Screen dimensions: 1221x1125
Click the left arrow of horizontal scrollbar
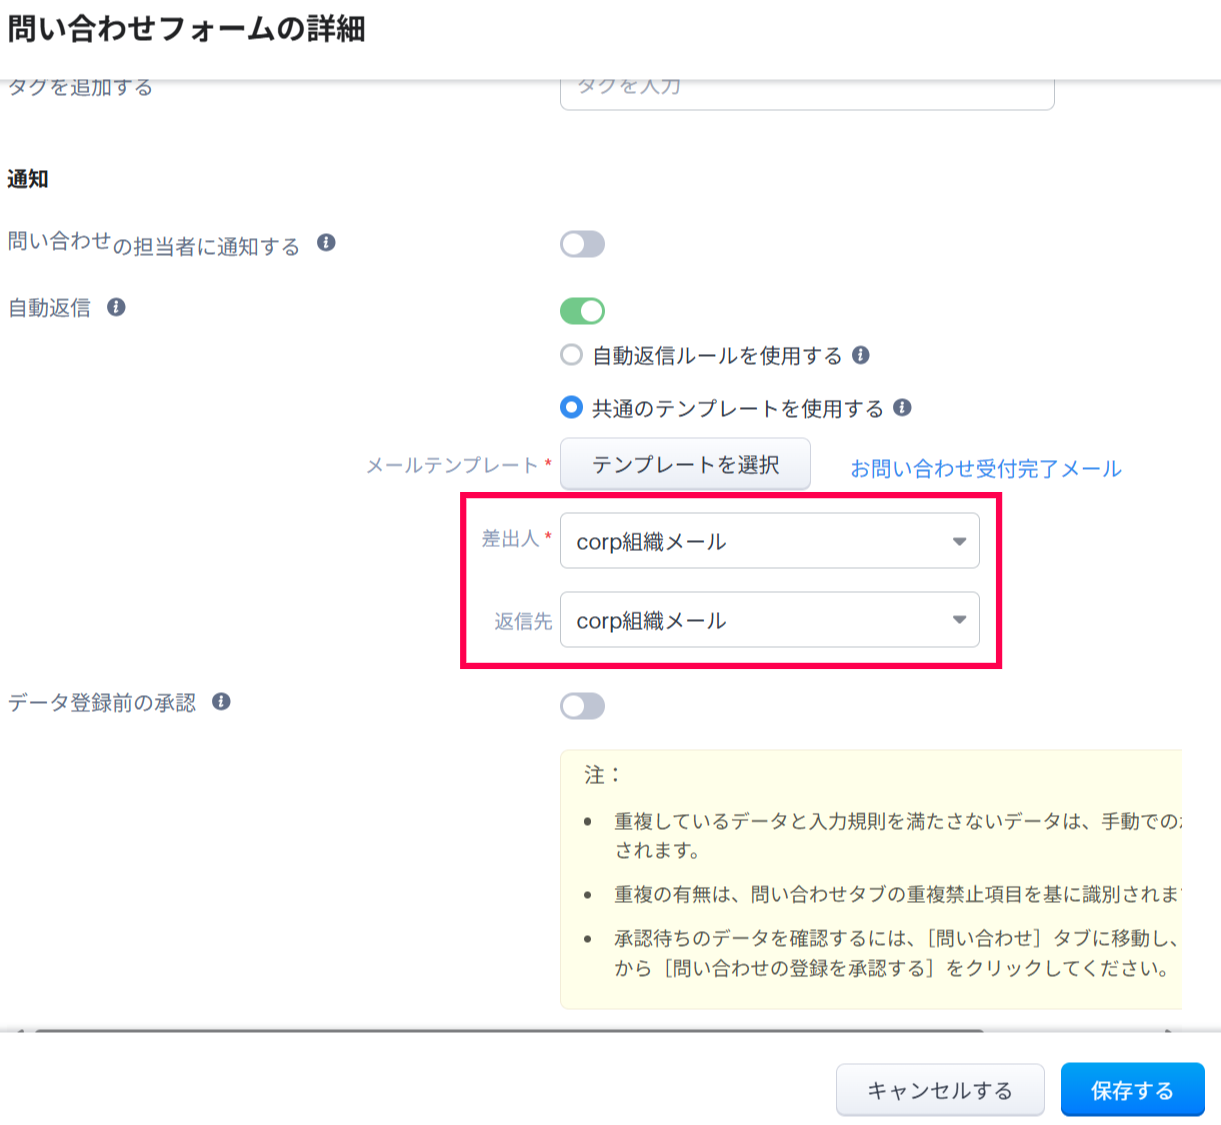tap(20, 1030)
